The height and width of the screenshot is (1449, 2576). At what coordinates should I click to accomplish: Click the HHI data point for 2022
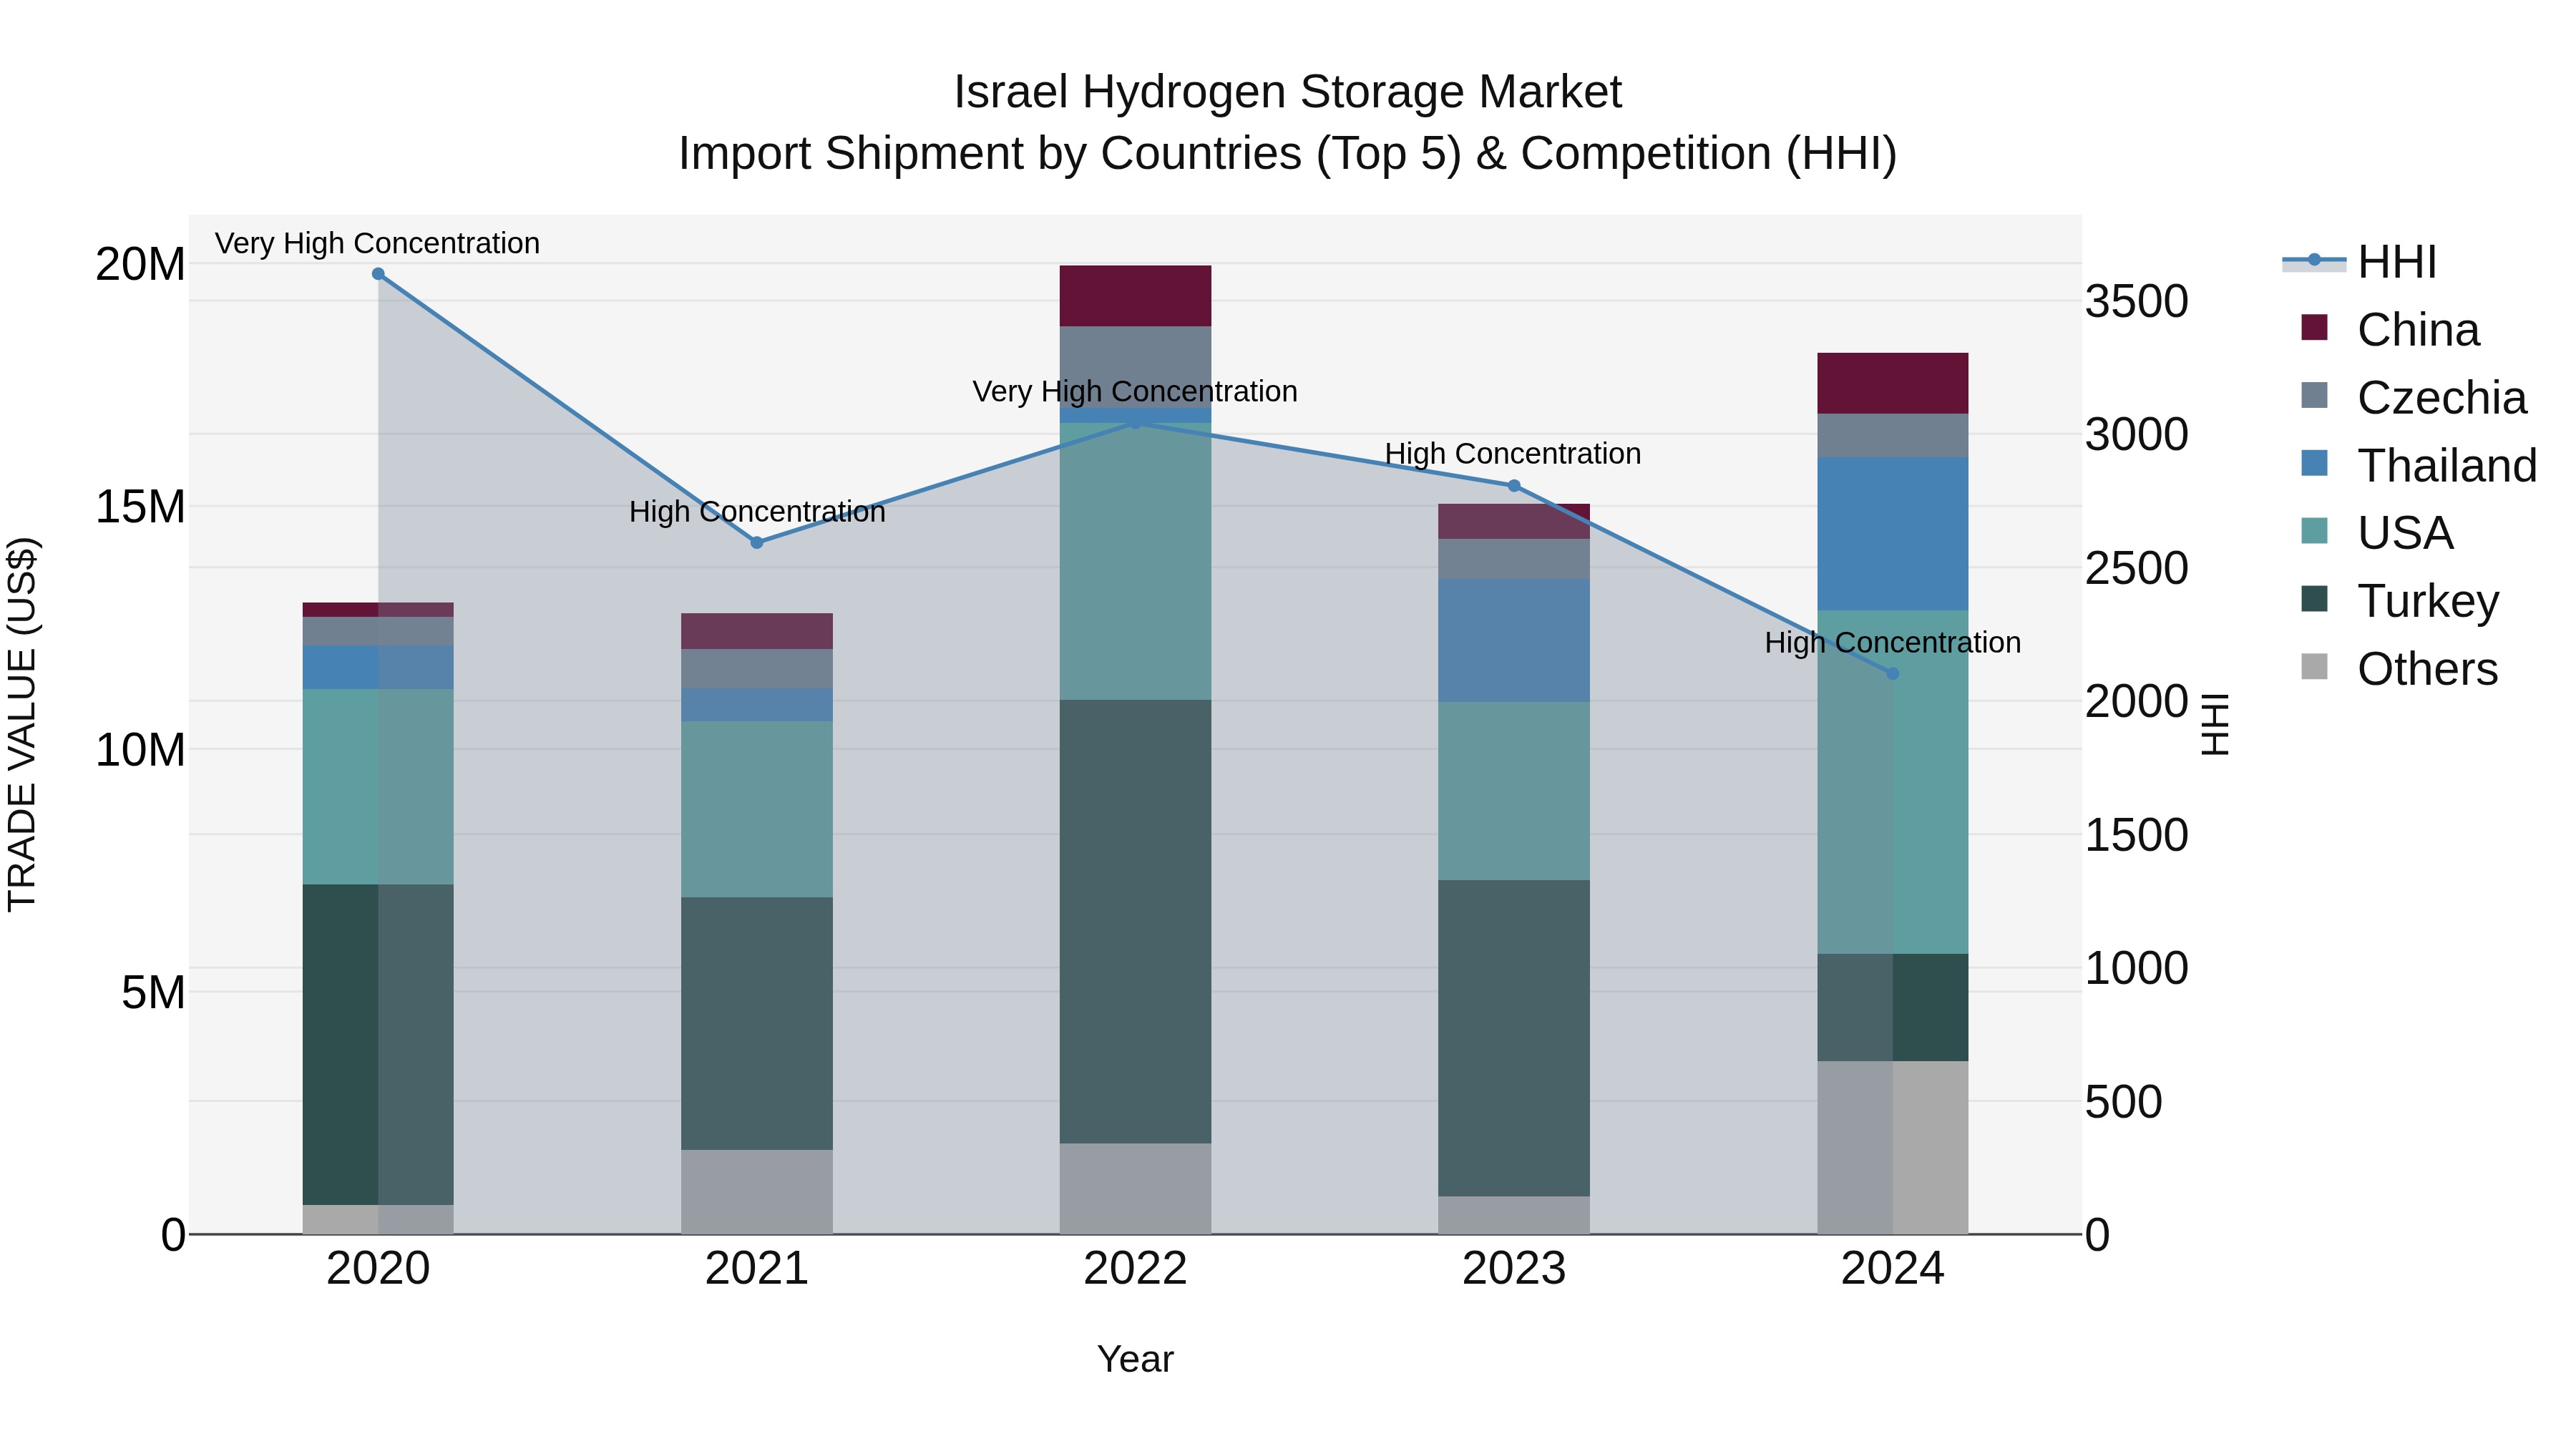click(x=1135, y=423)
